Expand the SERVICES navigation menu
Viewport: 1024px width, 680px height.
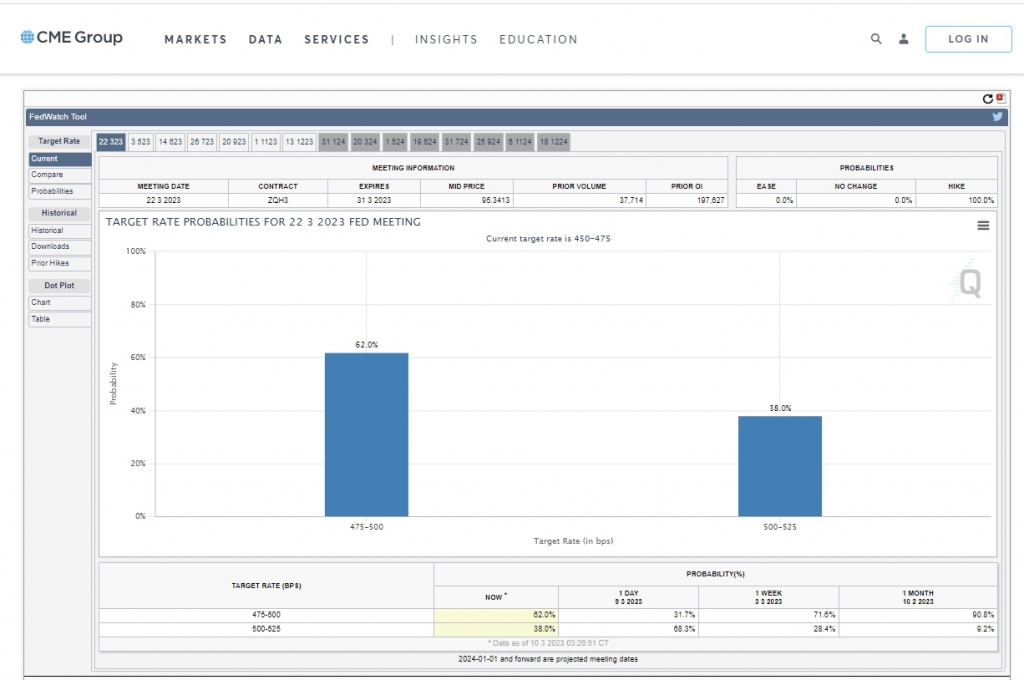(x=336, y=40)
